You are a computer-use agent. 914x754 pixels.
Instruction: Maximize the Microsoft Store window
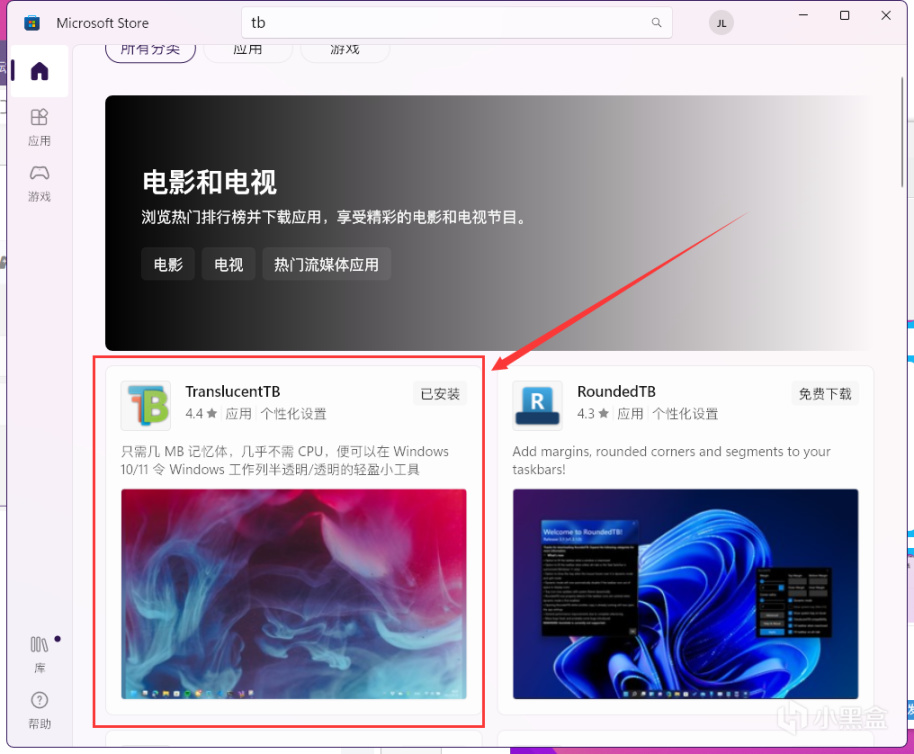(844, 15)
